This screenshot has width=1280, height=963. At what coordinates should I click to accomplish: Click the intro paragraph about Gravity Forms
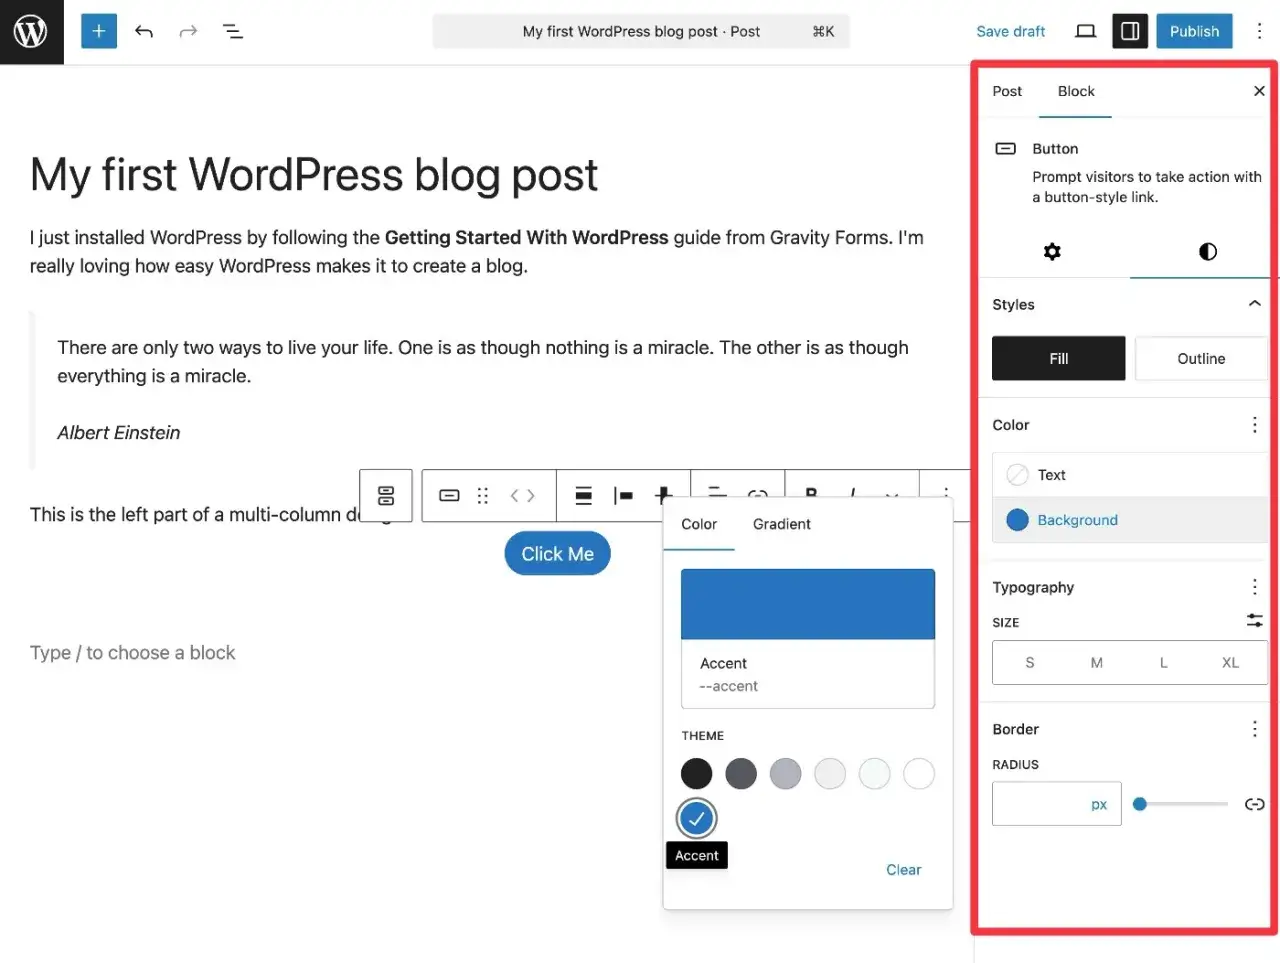477,252
